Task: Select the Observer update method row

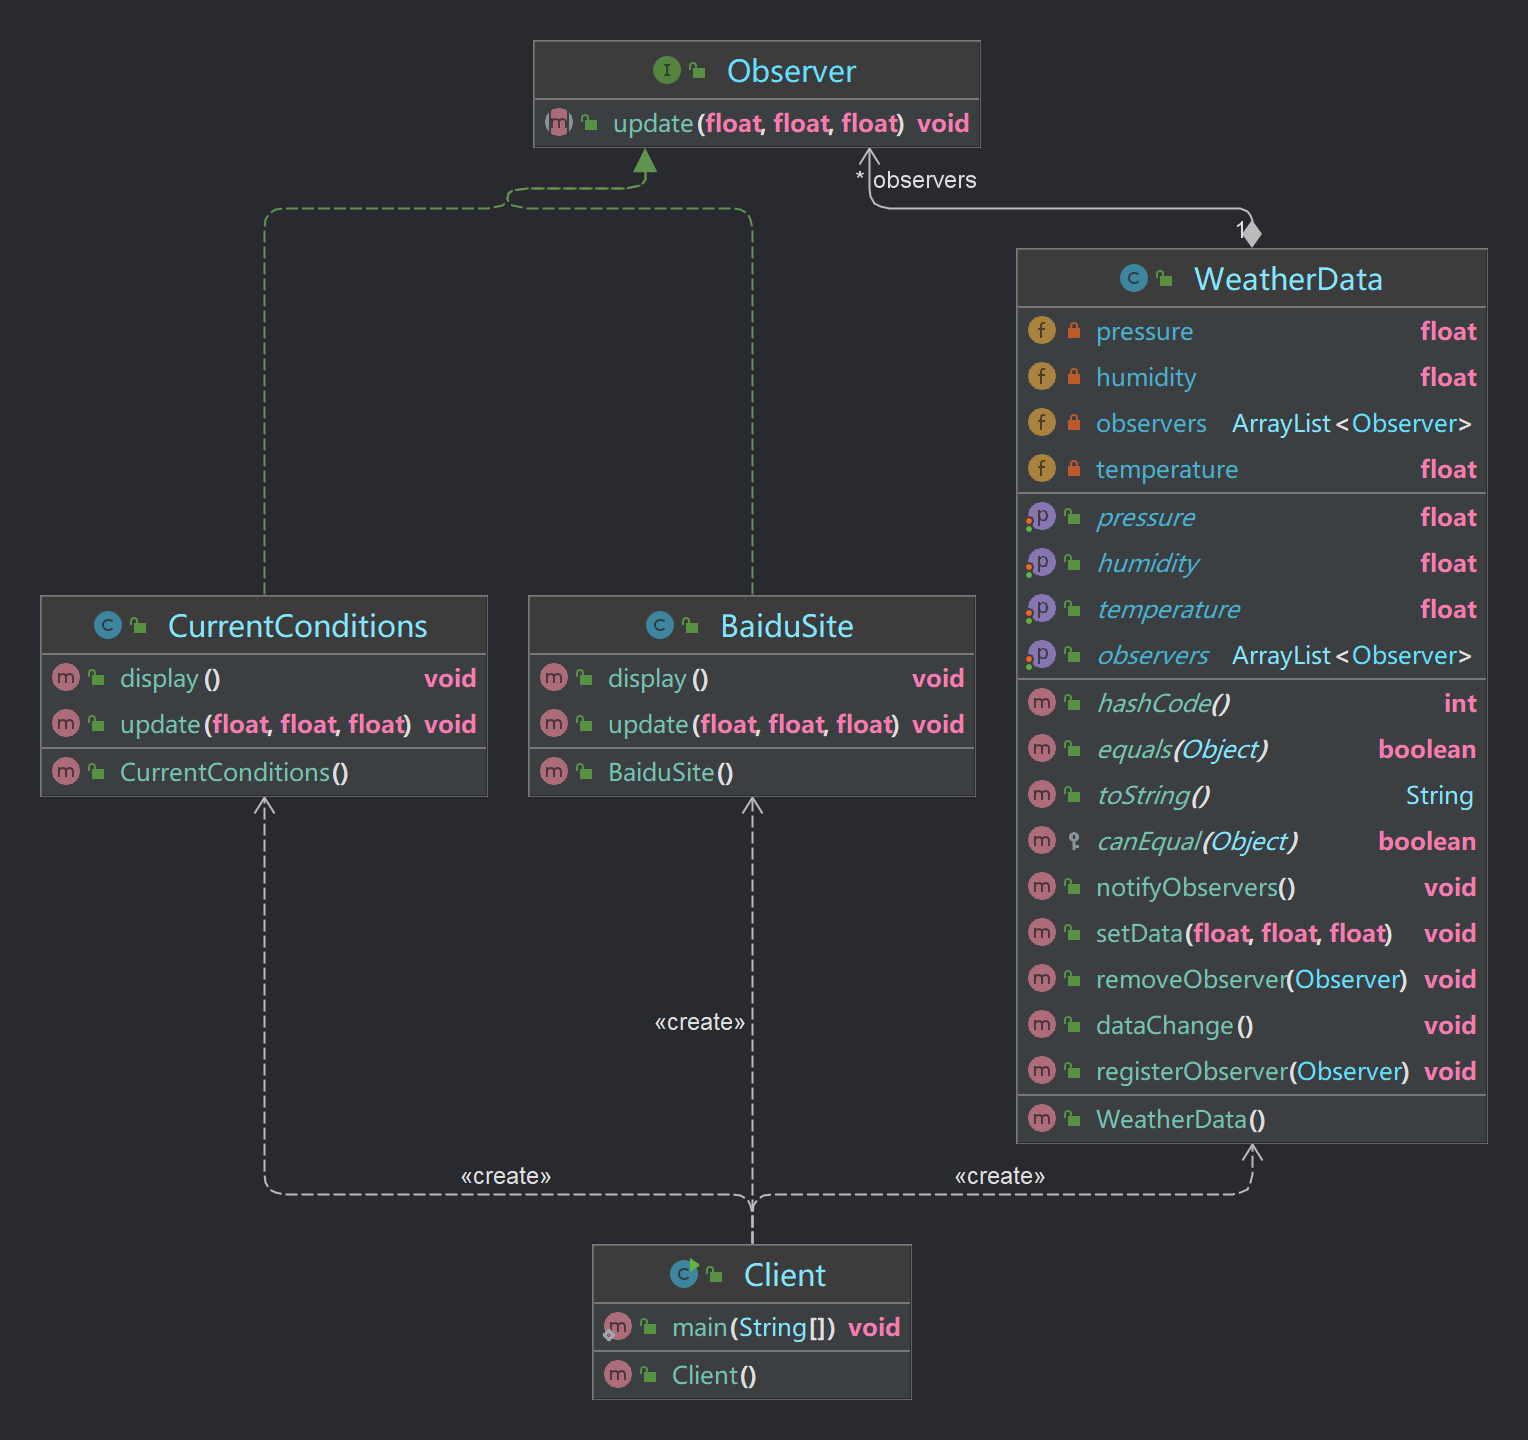Action: [756, 123]
